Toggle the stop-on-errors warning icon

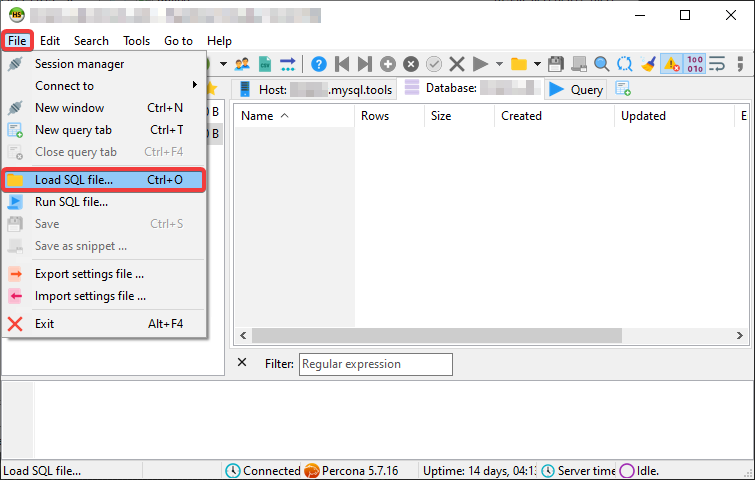coord(672,64)
